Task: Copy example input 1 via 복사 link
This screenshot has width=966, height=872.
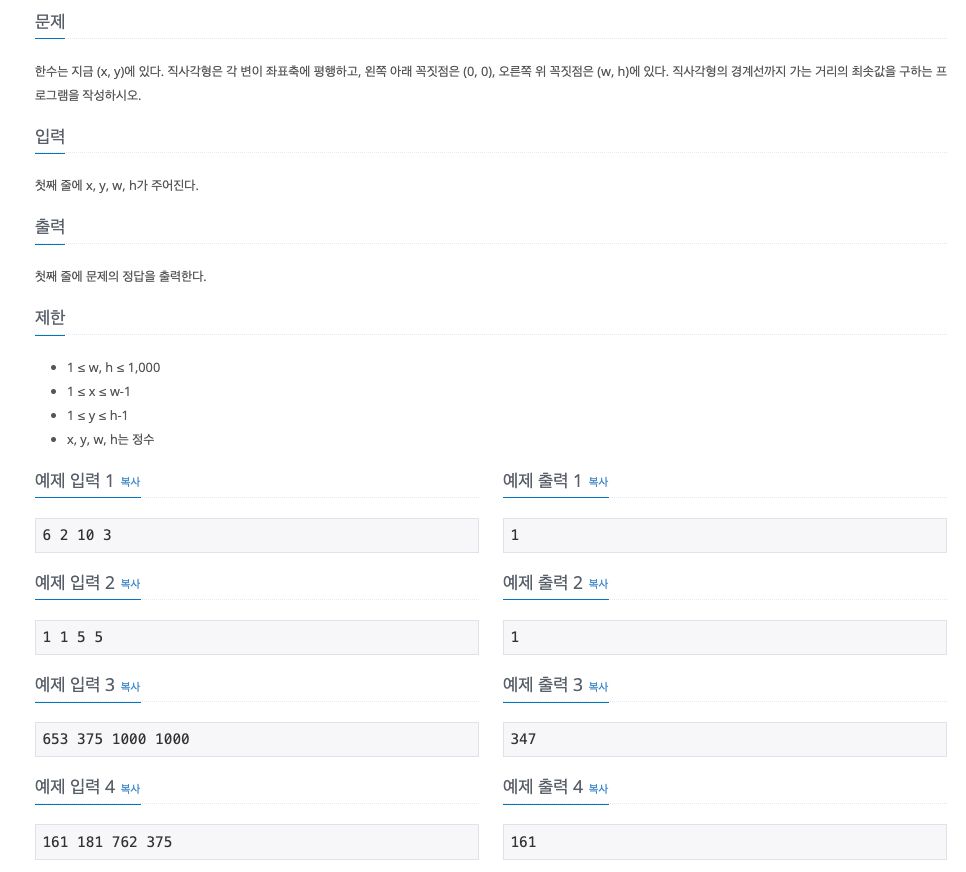Action: [130, 482]
